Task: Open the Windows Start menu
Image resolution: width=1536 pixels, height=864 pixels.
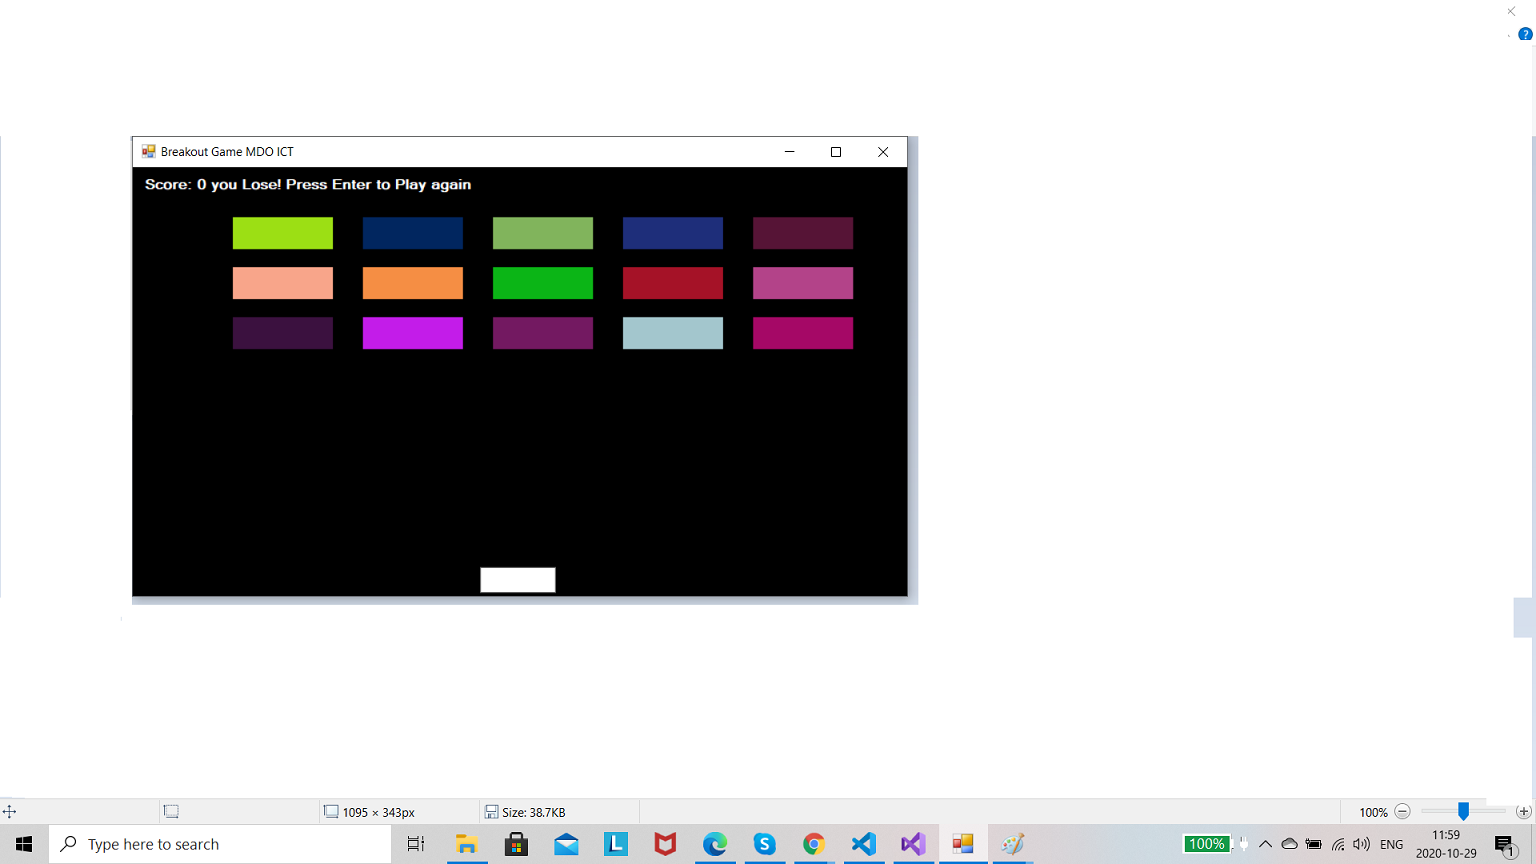Action: 24,844
